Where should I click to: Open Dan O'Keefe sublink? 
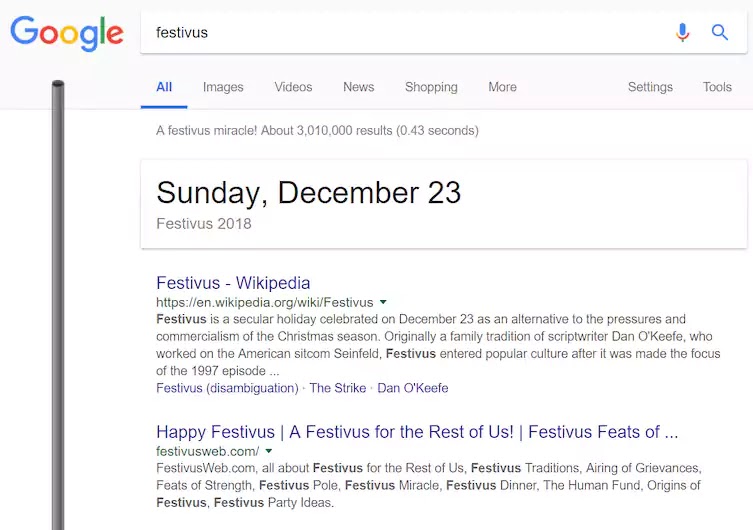click(413, 388)
